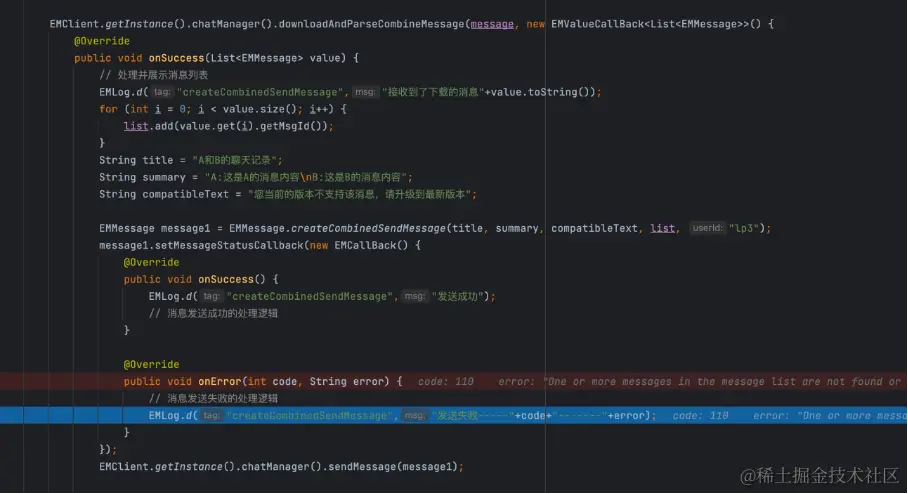Viewport: 908px width, 494px height.
Task: Click italic createCombinedSendMessage call after EMMessage.
Action: click(x=368, y=228)
